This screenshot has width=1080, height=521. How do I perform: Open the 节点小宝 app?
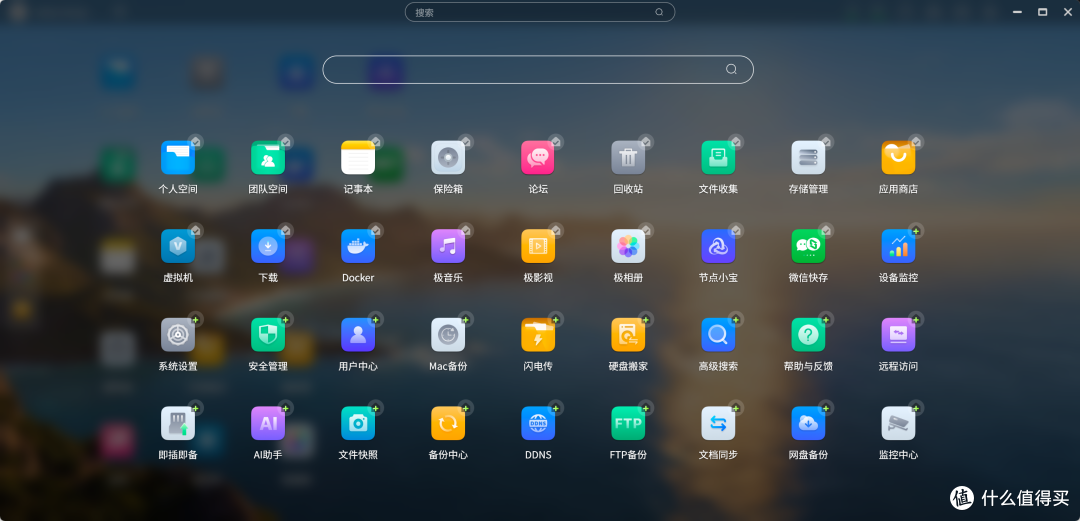click(718, 246)
